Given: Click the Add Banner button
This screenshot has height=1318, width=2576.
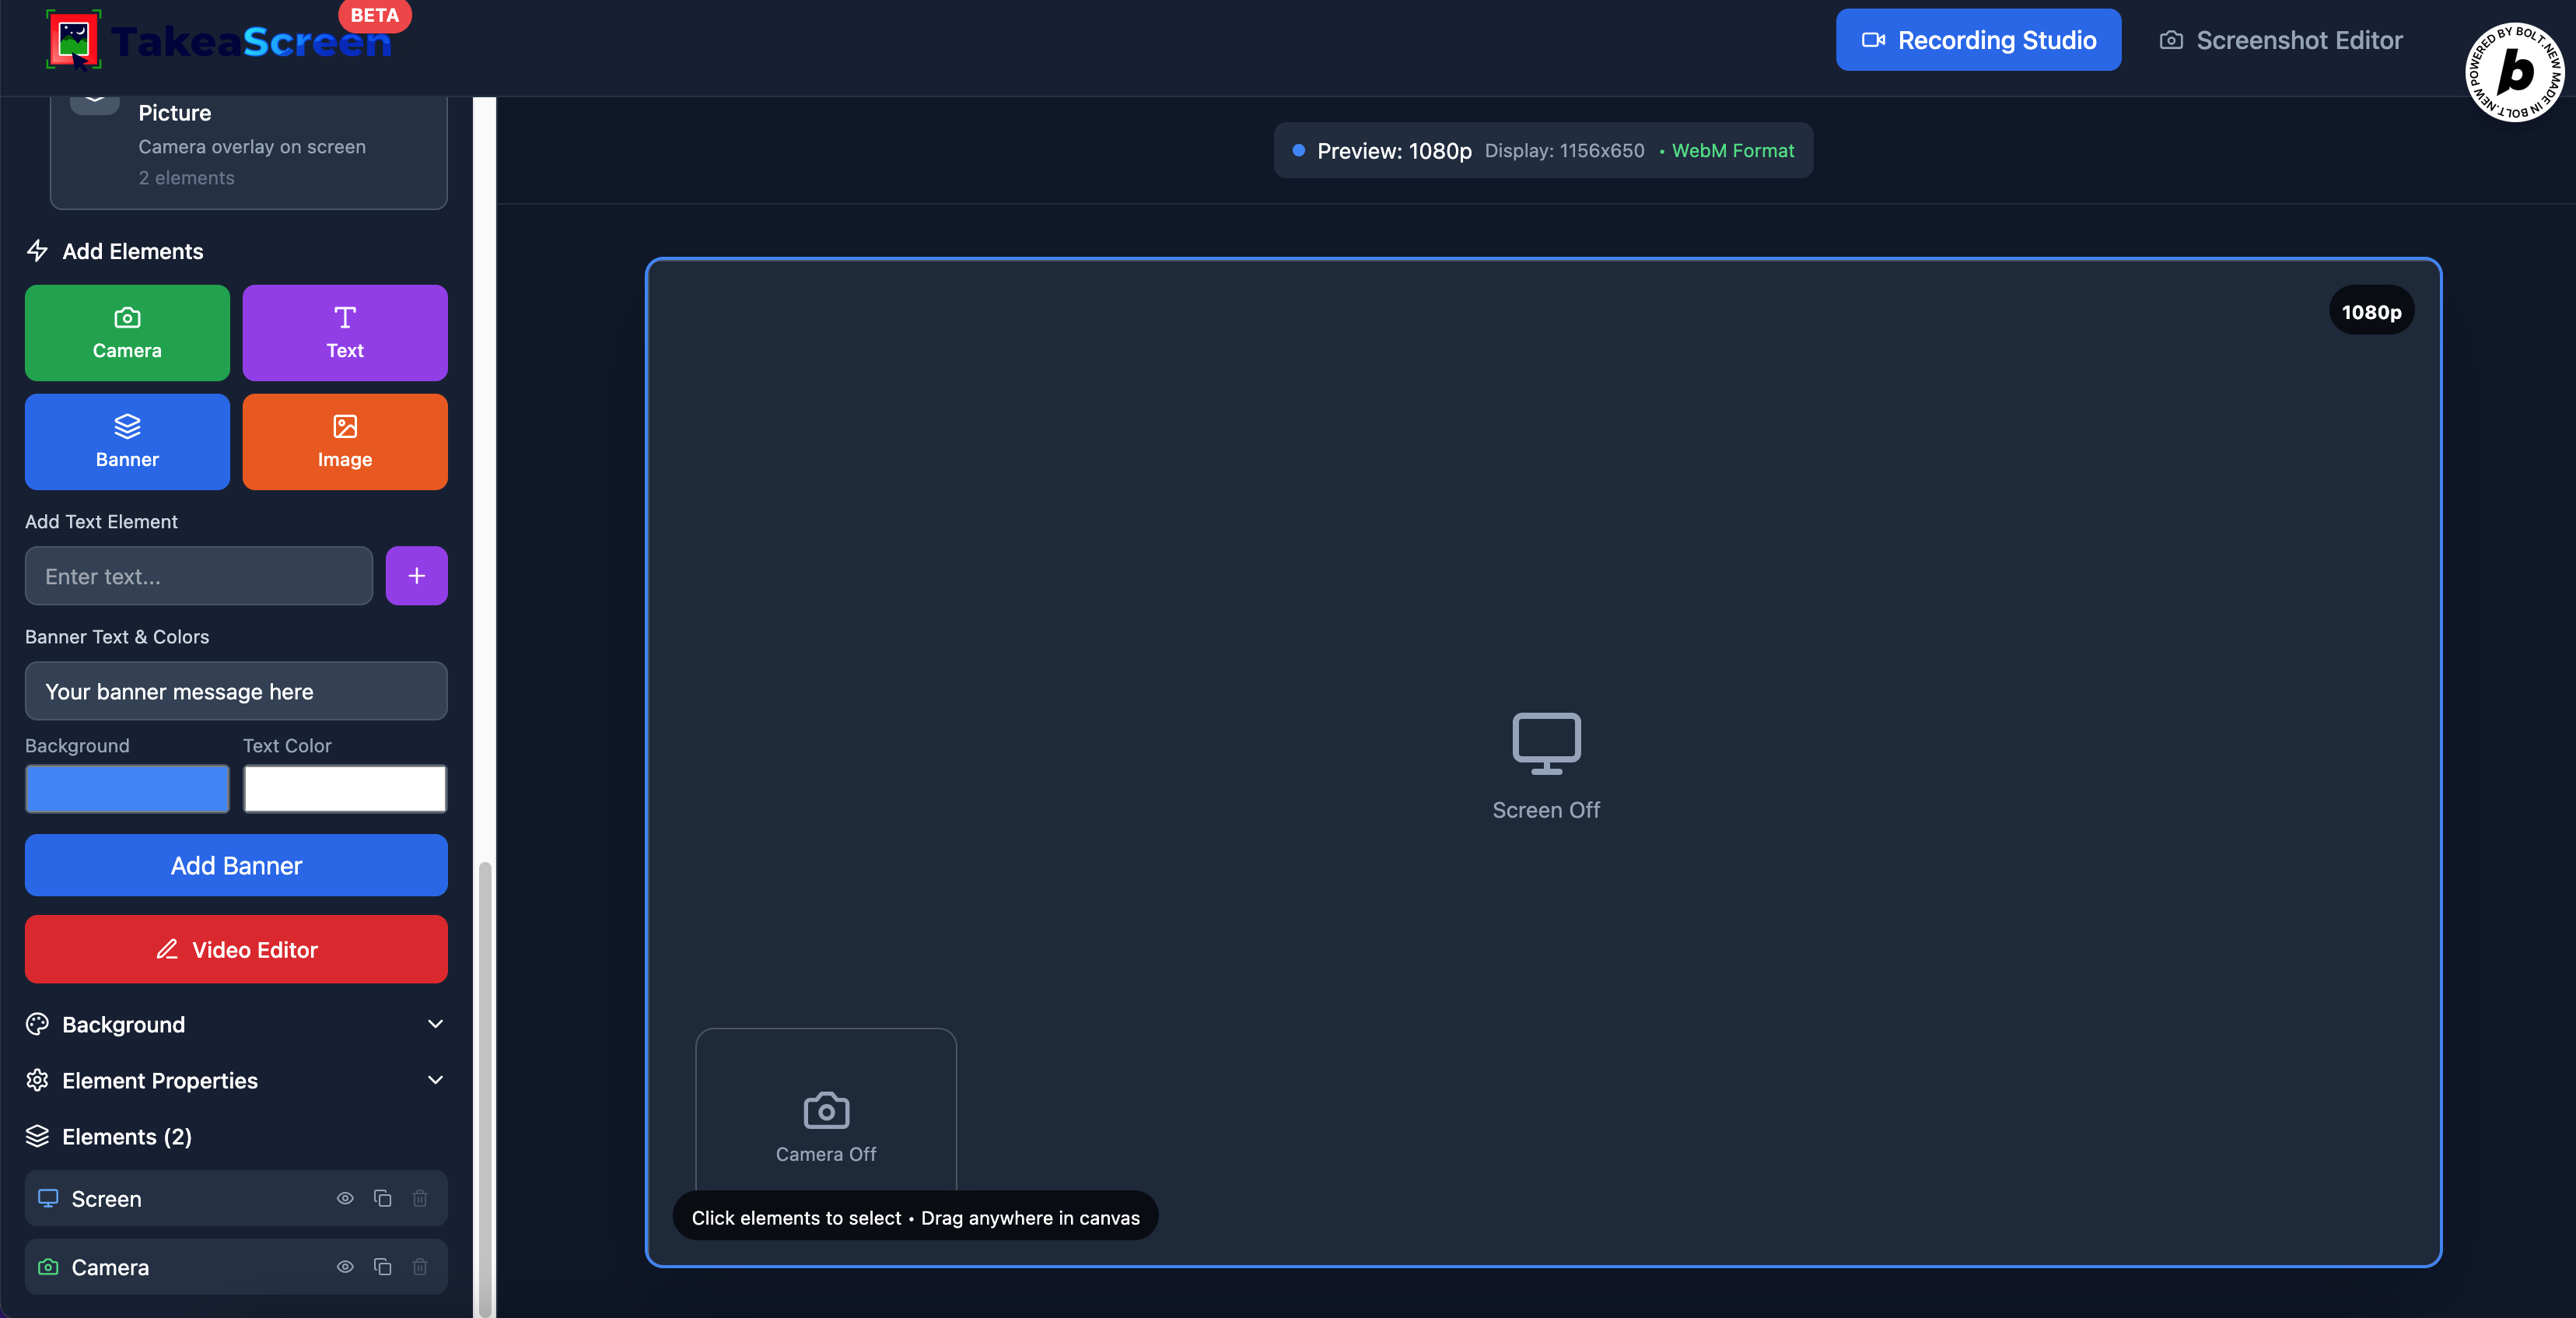Looking at the screenshot, I should click(x=236, y=865).
